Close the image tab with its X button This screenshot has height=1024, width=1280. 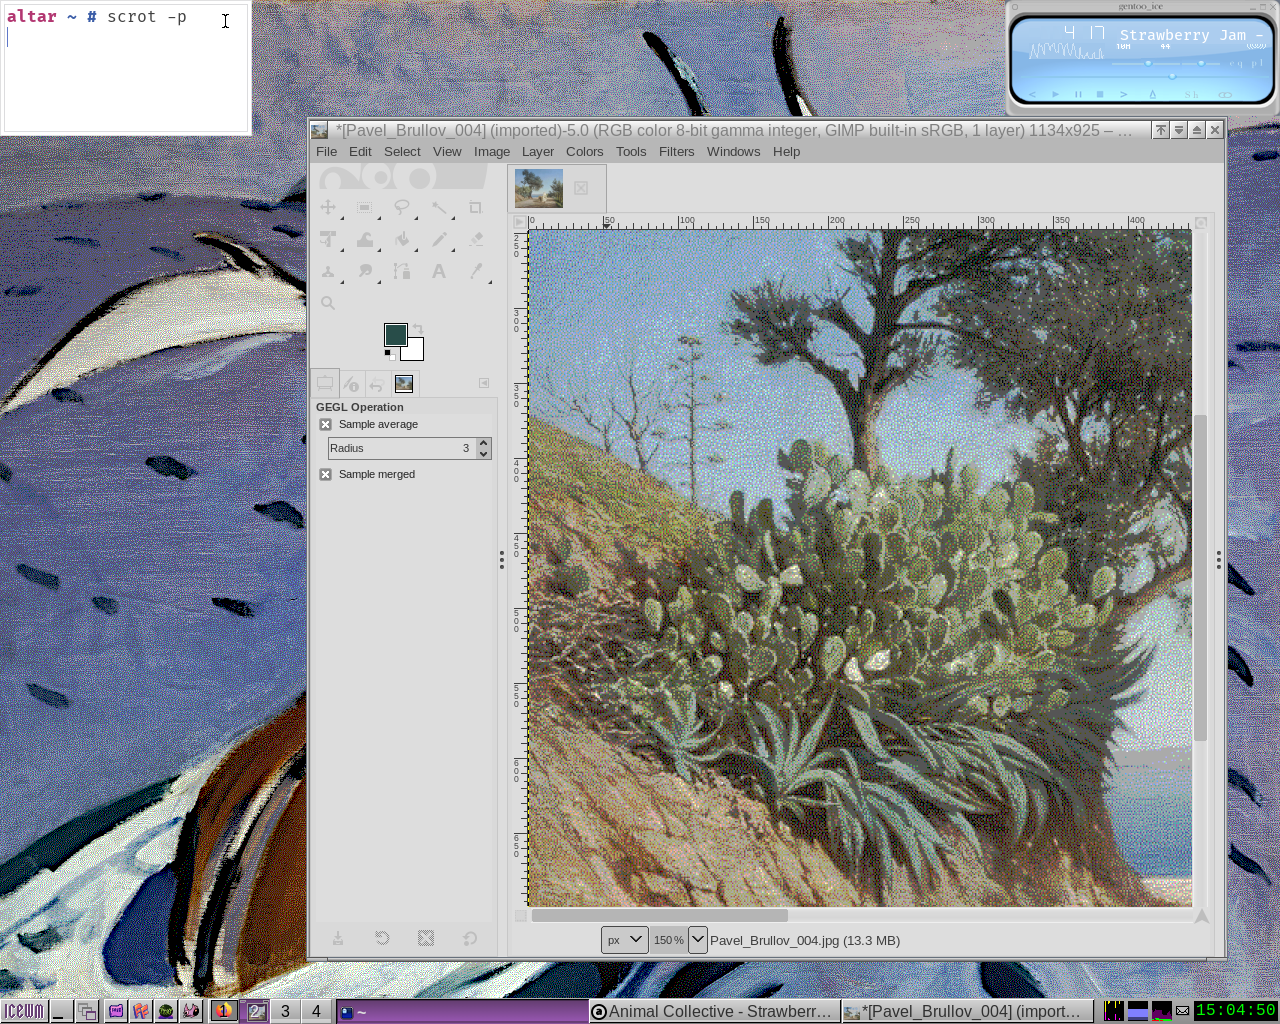pyautogui.click(x=581, y=188)
